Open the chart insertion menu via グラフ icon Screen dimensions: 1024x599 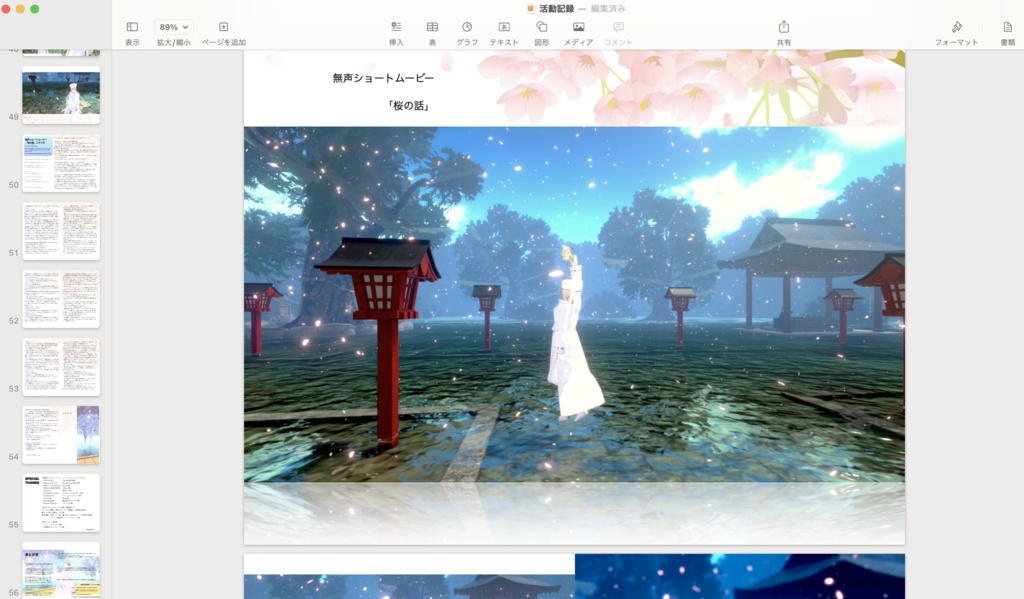[467, 29]
